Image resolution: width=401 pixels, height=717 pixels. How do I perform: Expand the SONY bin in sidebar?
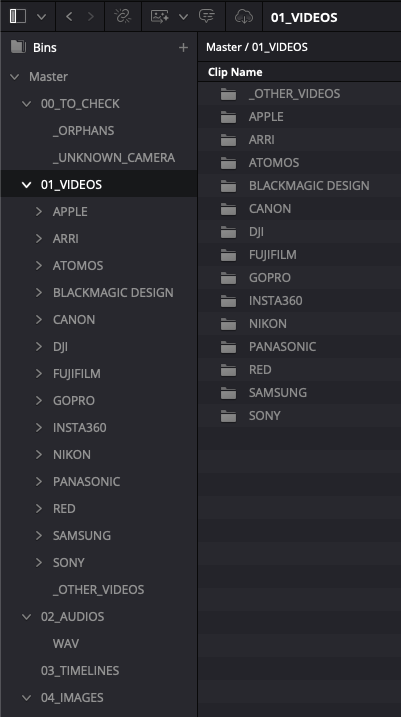(39, 562)
